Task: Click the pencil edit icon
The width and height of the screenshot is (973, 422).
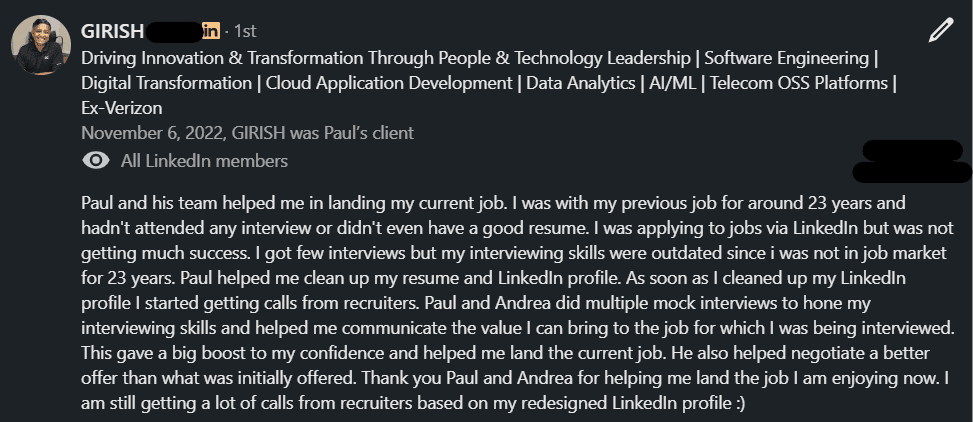Action: click(941, 30)
